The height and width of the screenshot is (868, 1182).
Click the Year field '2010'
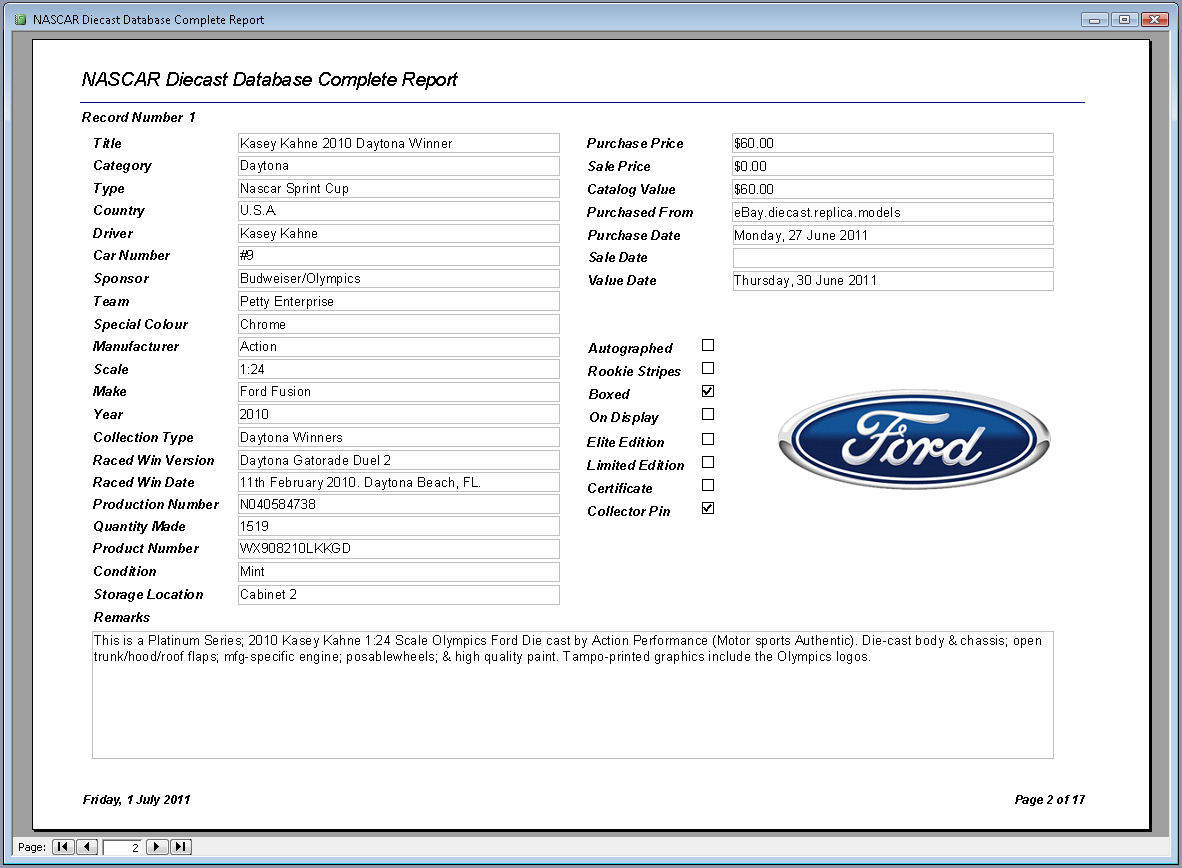coord(398,414)
